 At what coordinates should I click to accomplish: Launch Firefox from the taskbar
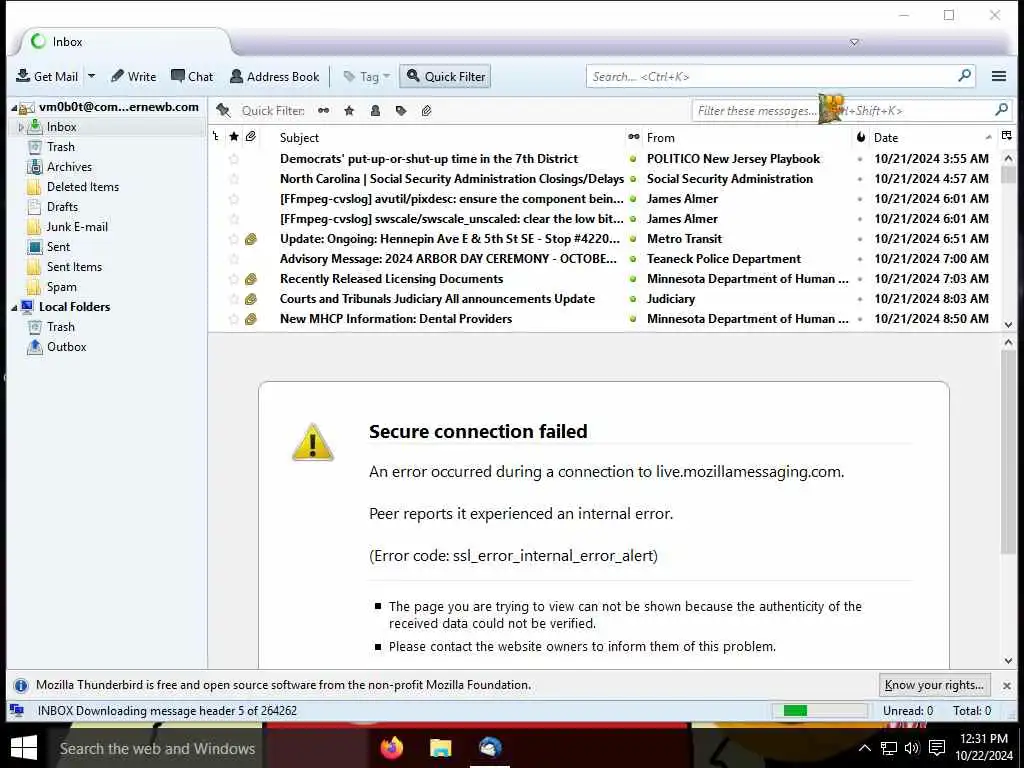click(391, 748)
